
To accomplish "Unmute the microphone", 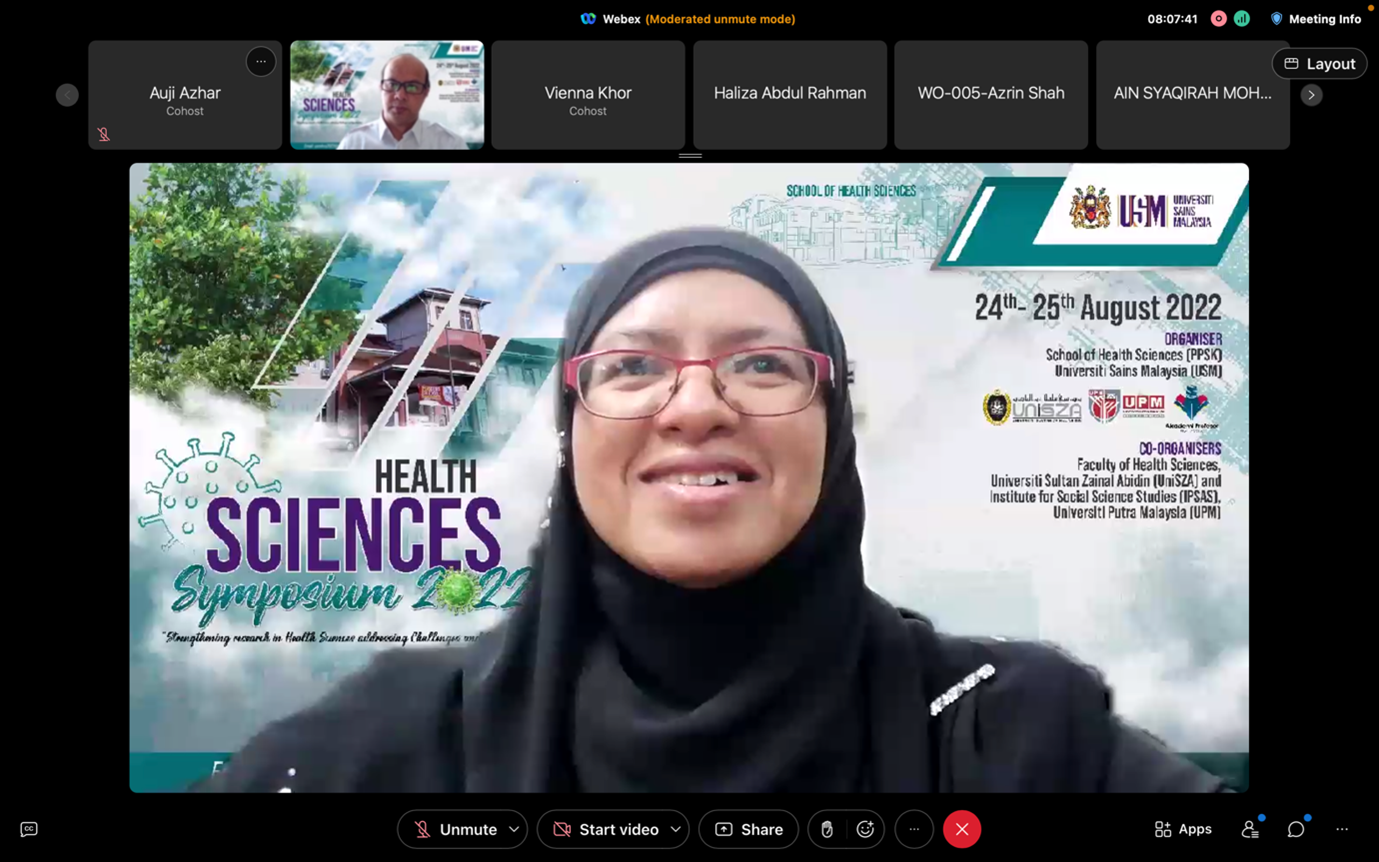I will pyautogui.click(x=456, y=829).
